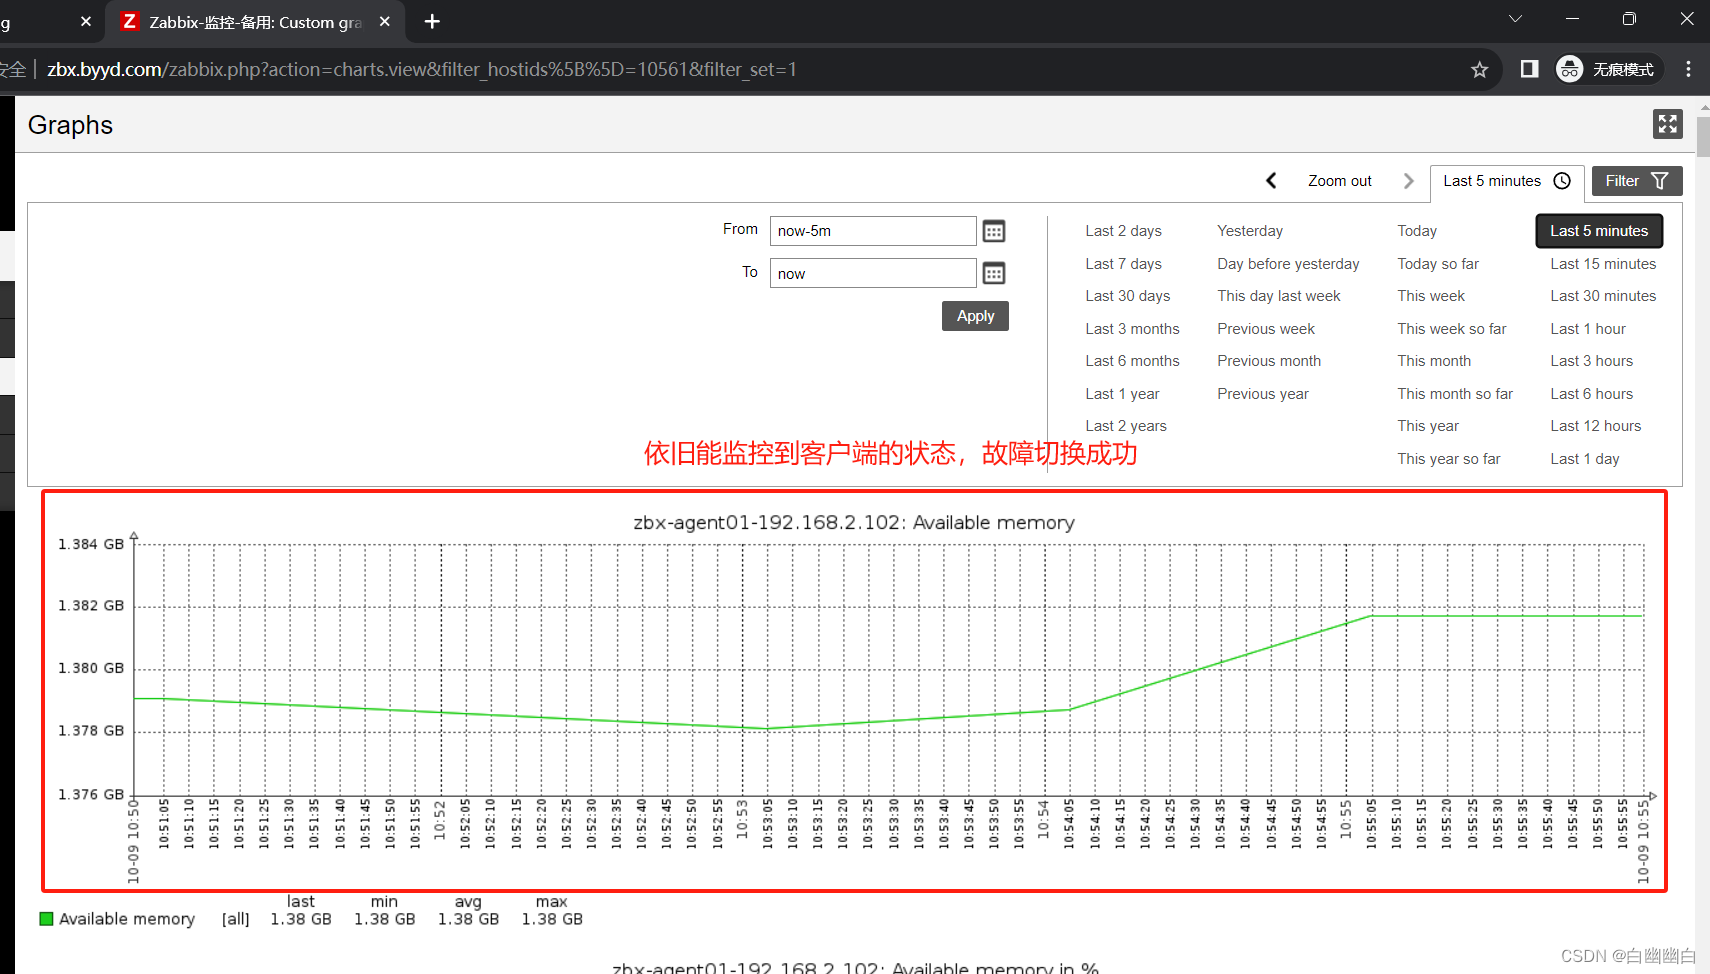Select Last 6 months range
The height and width of the screenshot is (974, 1710).
pyautogui.click(x=1132, y=361)
